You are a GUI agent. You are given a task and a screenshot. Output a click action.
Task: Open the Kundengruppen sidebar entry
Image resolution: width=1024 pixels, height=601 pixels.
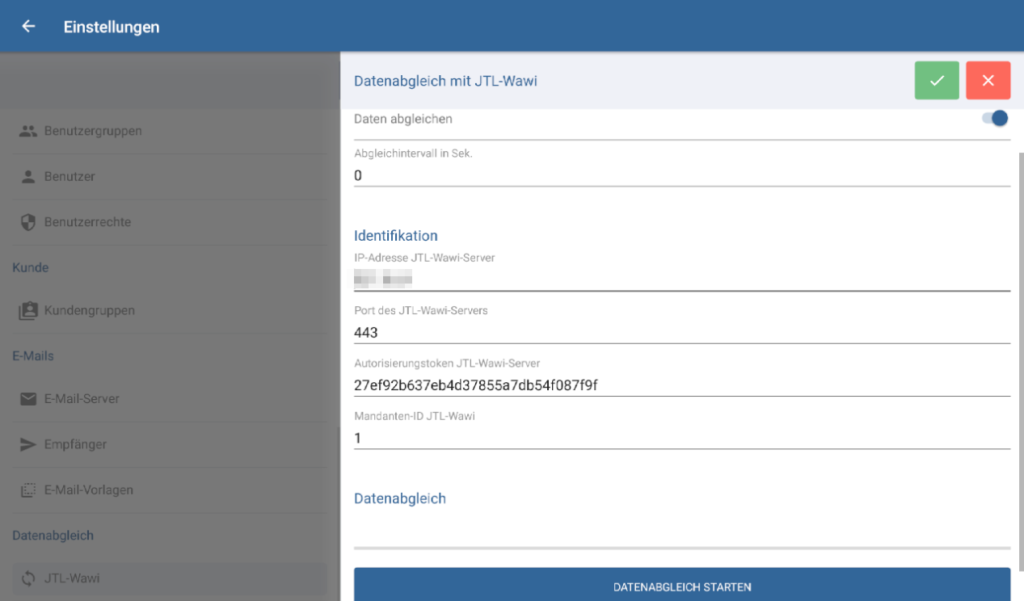click(90, 310)
